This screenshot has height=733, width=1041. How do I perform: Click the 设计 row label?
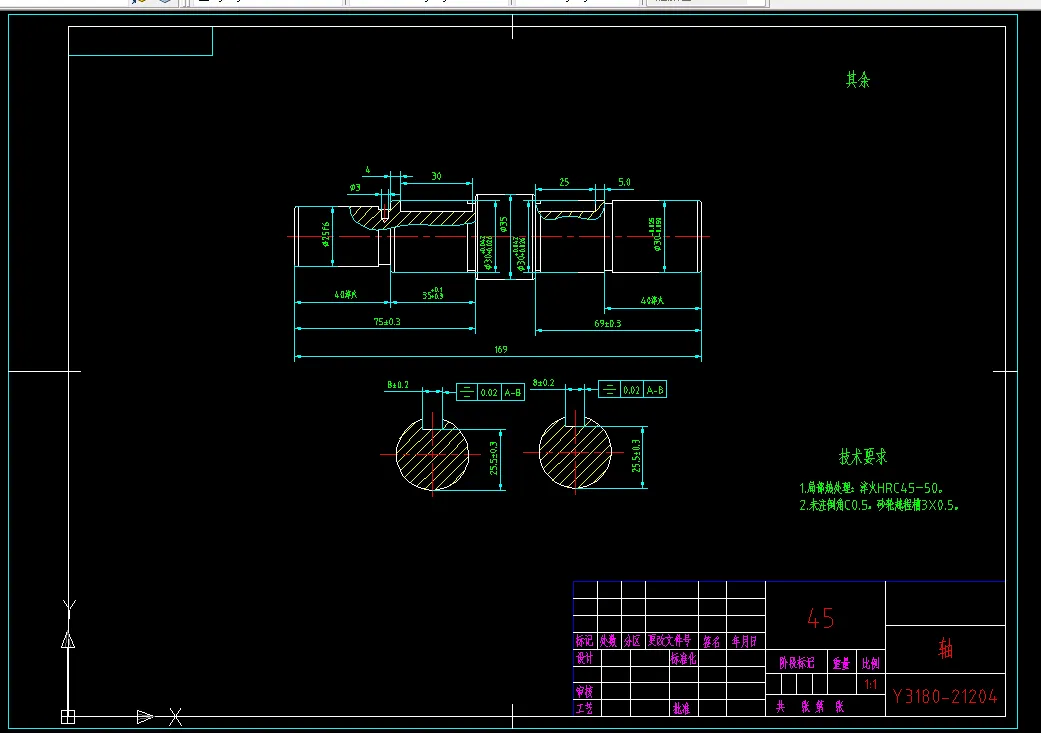584,658
